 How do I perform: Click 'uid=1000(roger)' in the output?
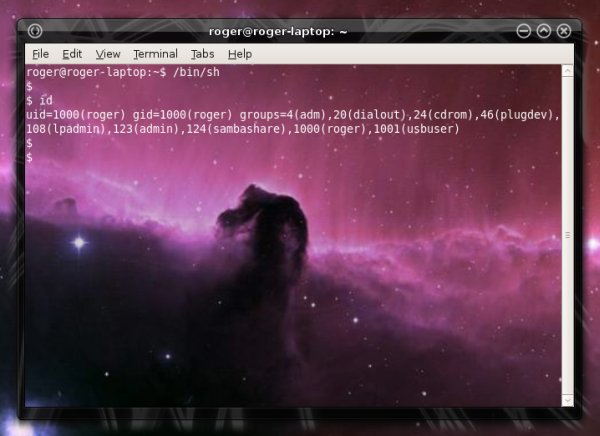pyautogui.click(x=76, y=115)
